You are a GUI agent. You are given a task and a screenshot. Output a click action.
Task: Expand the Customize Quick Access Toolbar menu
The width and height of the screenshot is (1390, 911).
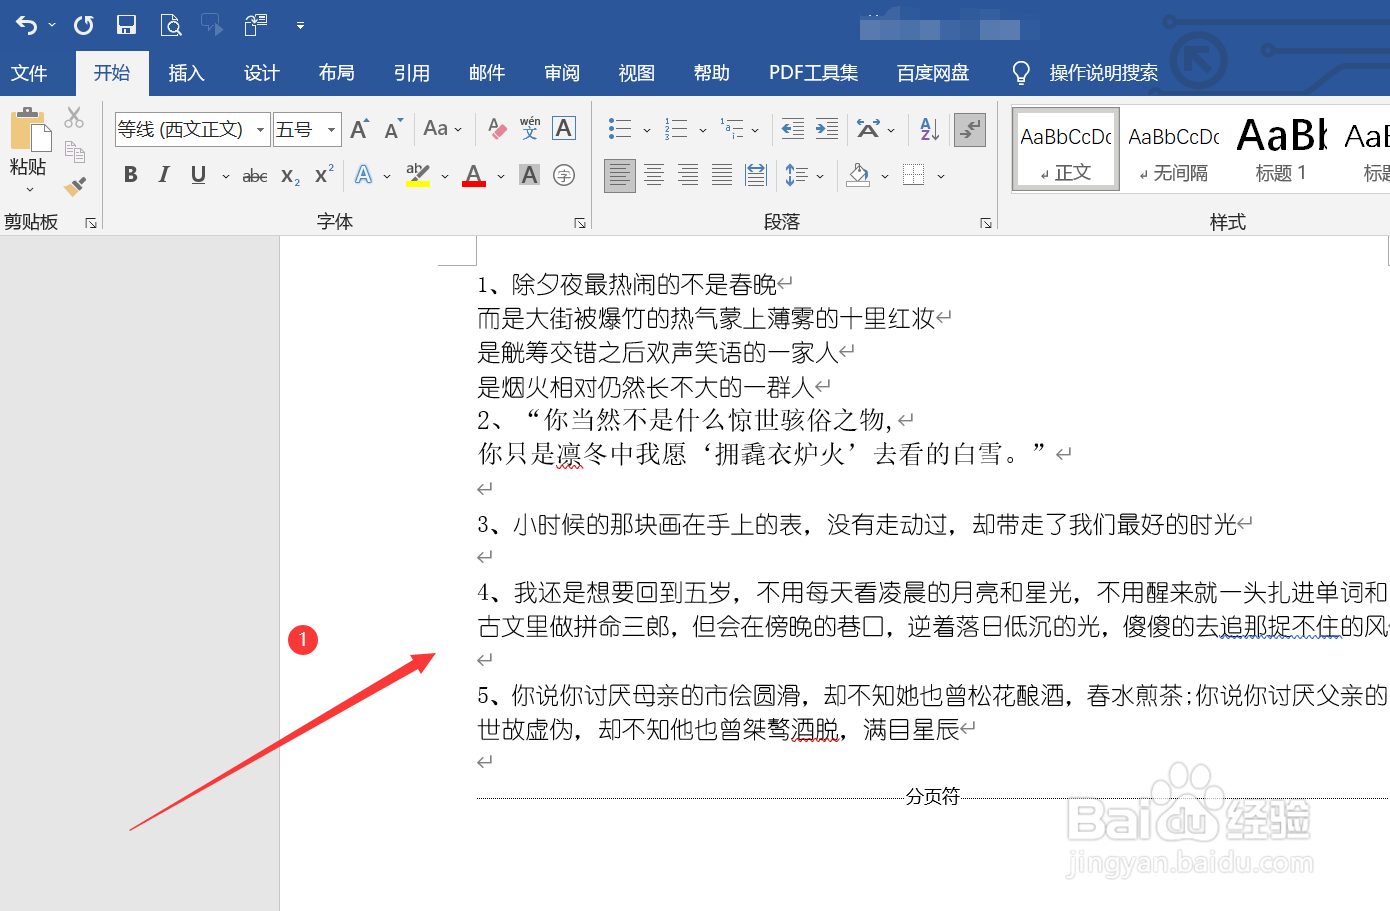coord(300,25)
